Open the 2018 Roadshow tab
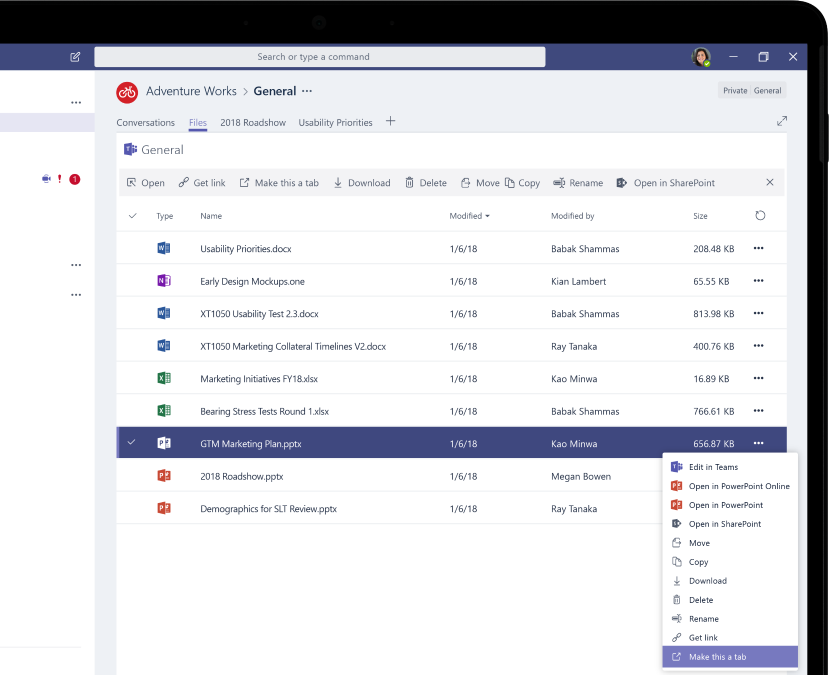 tap(253, 122)
